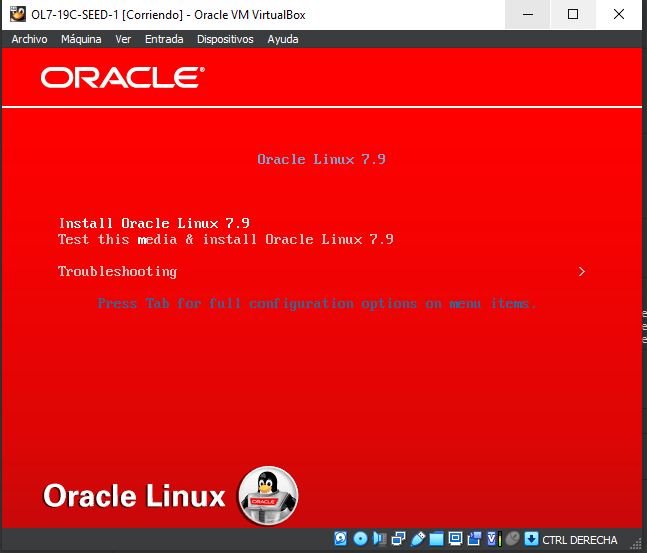647x553 pixels.
Task: Open the Máquina menu
Action: 81,39
